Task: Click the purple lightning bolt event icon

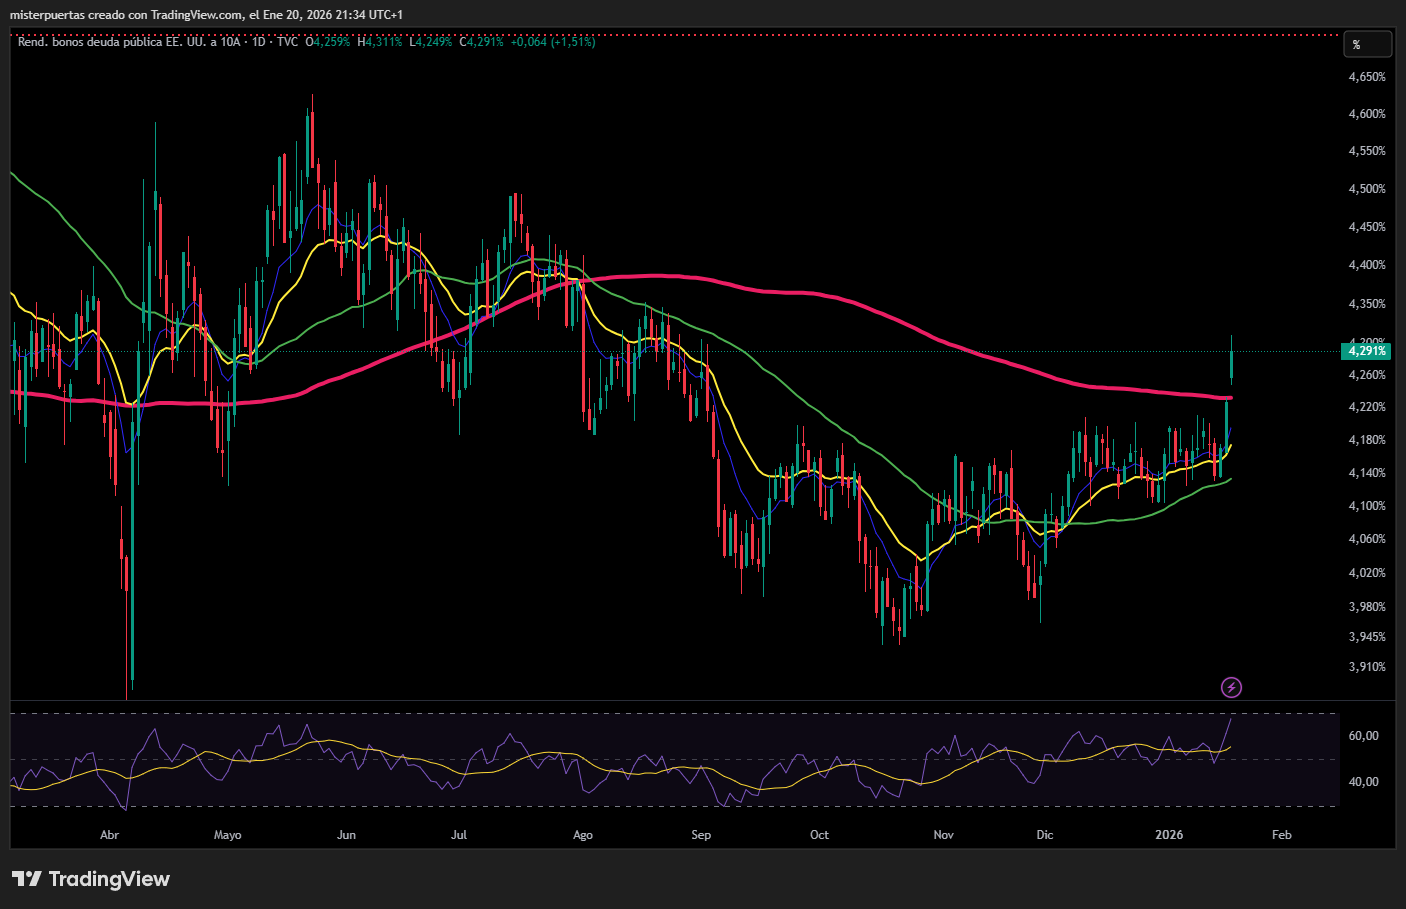Action: click(x=1232, y=687)
